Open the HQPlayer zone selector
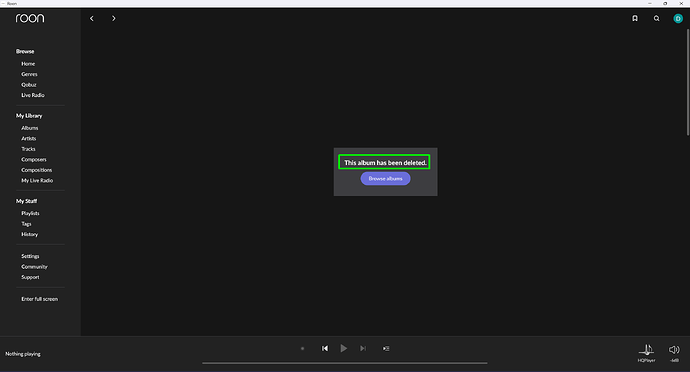This screenshot has height=372, width=690. point(646,353)
